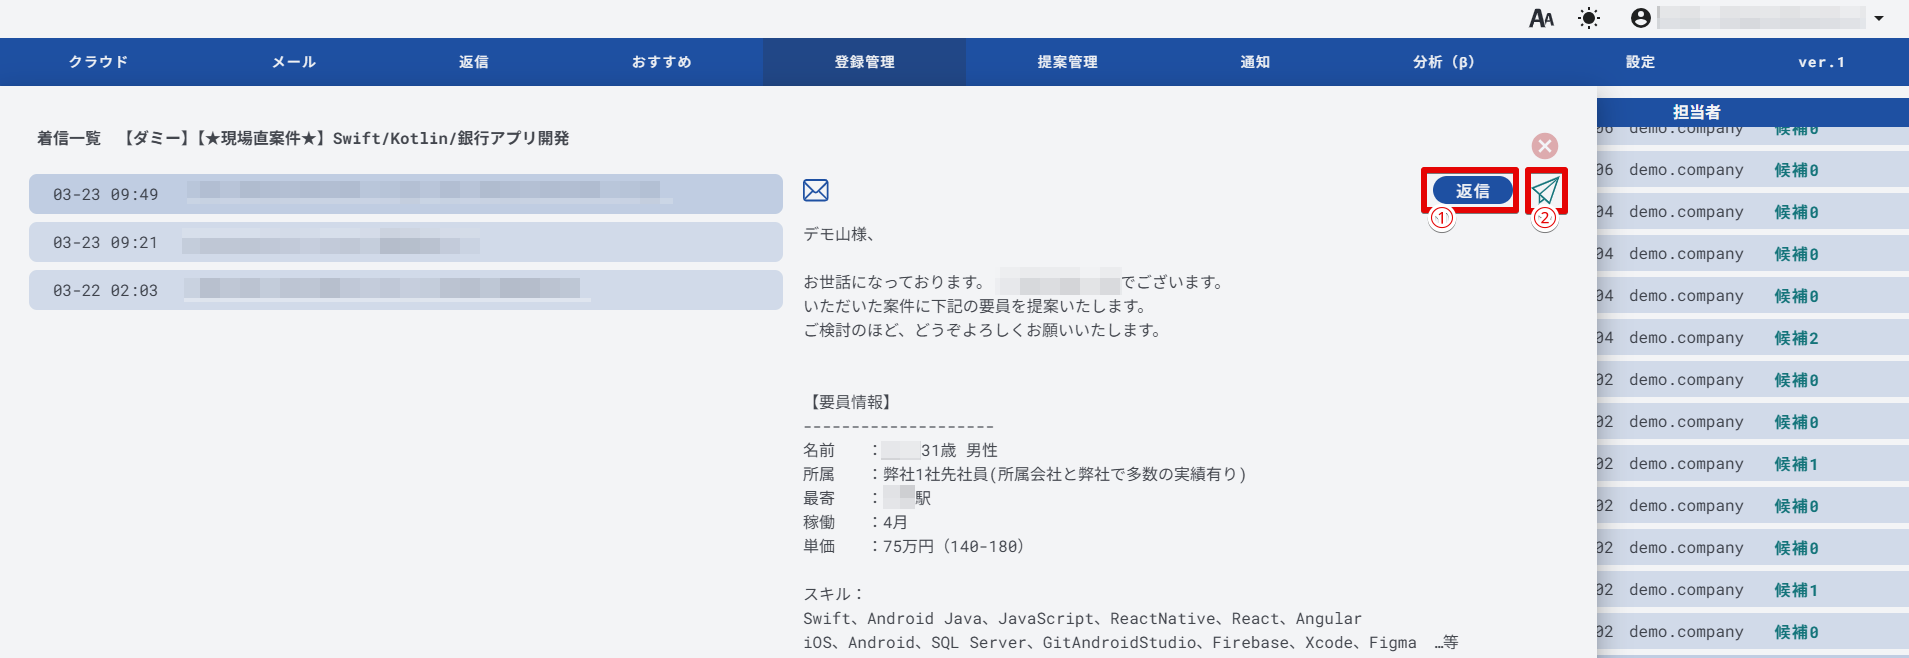This screenshot has width=1909, height=658.
Task: Open the 設定 tab
Action: [1640, 62]
